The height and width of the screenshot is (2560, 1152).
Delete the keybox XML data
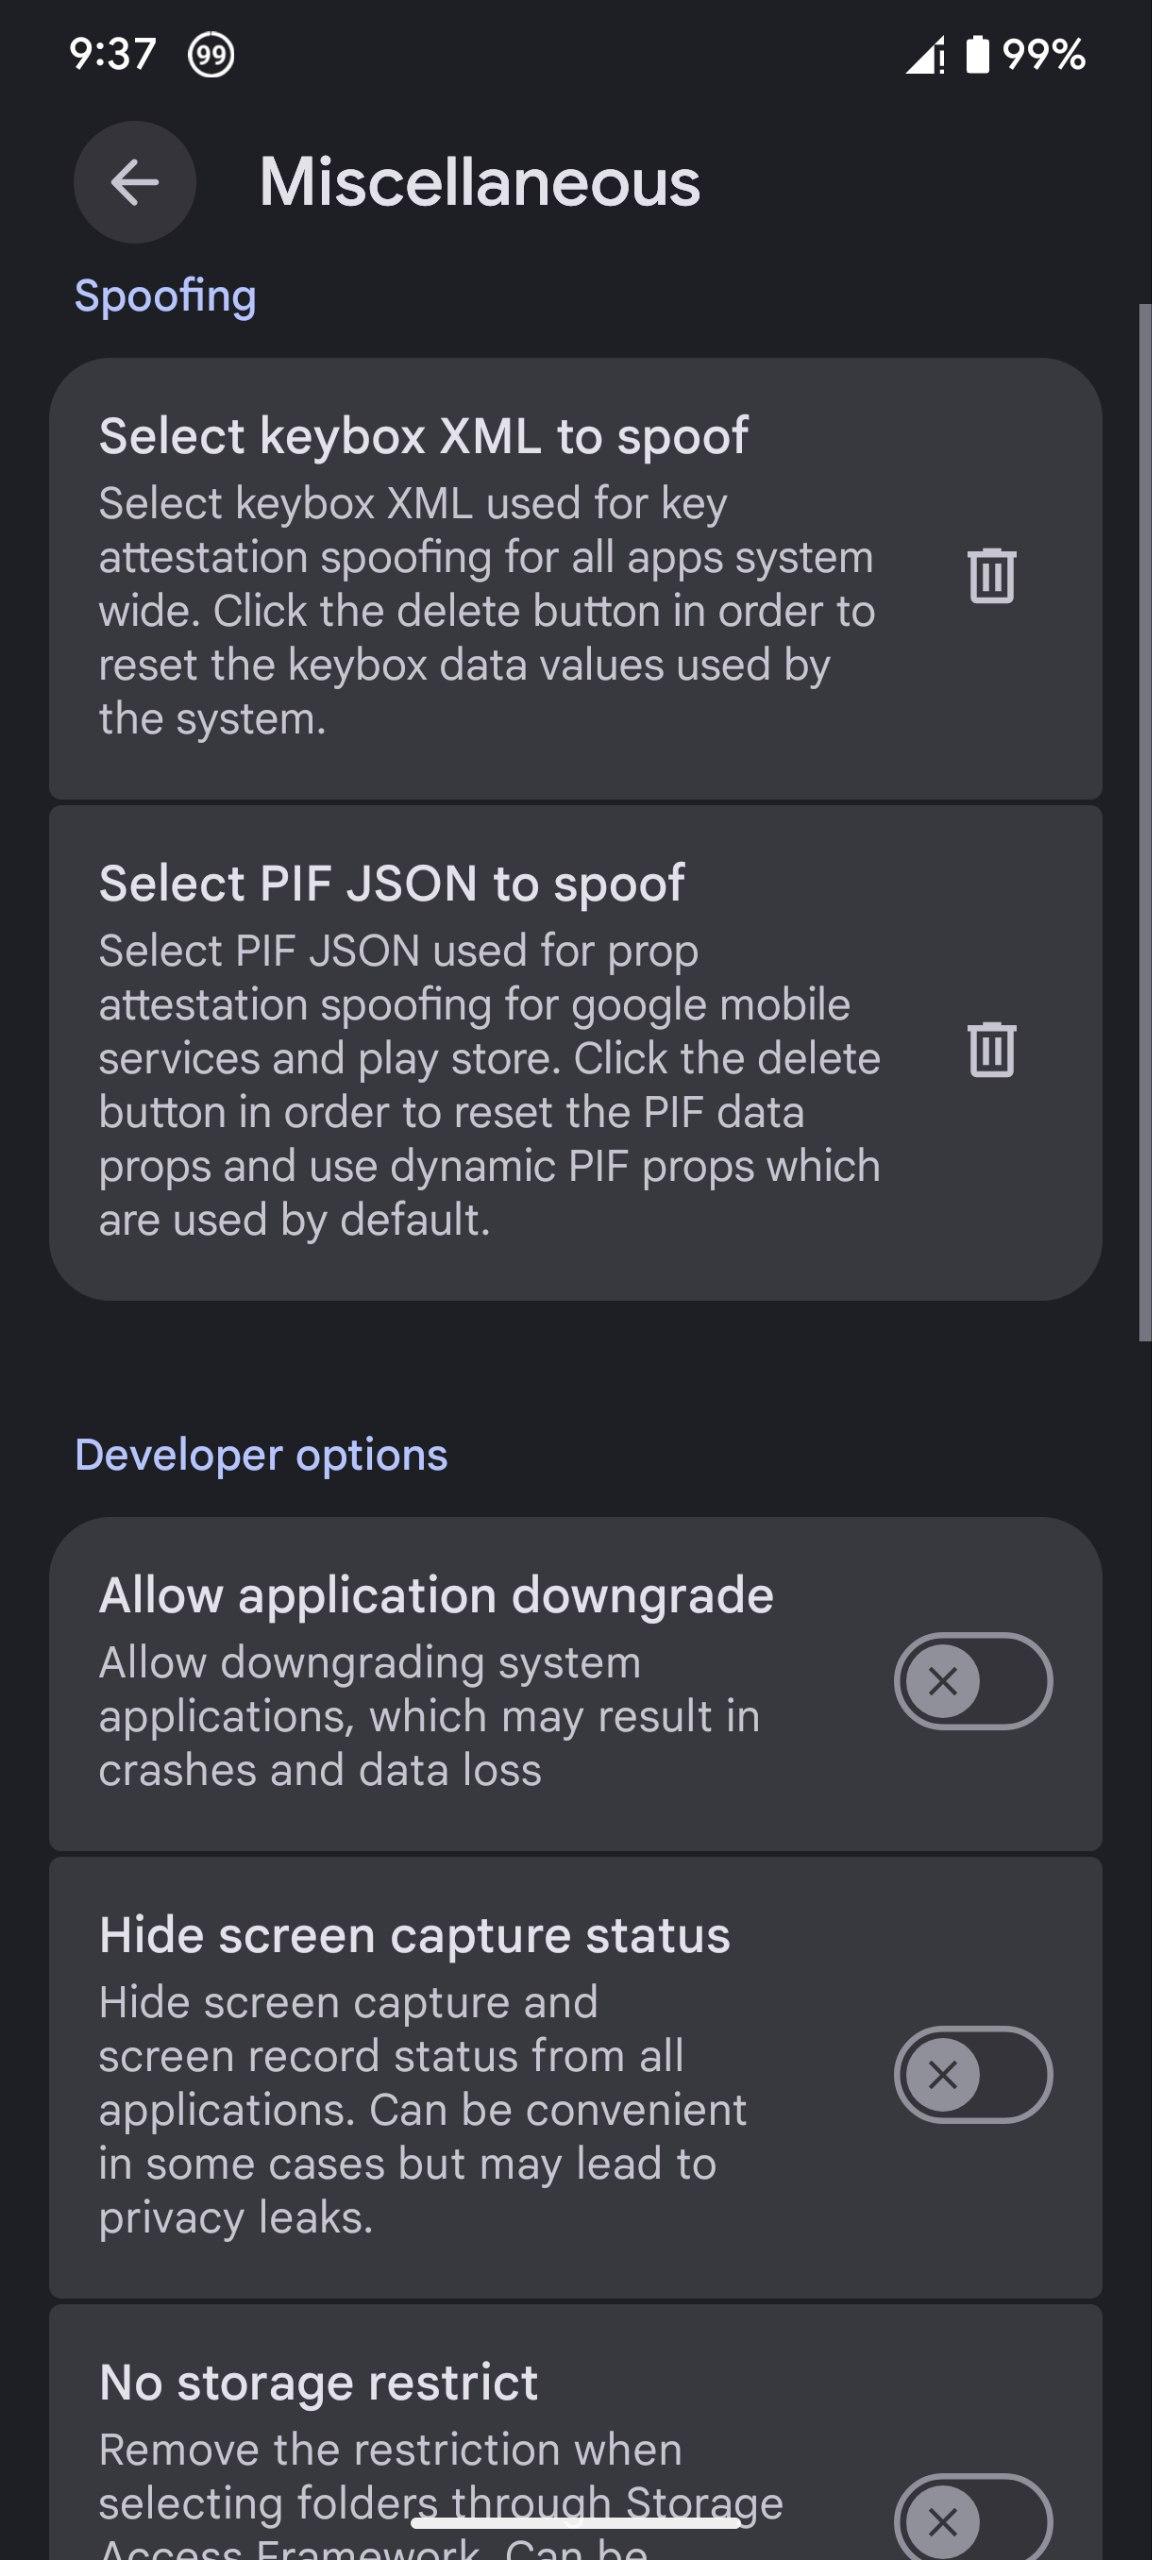coord(991,576)
